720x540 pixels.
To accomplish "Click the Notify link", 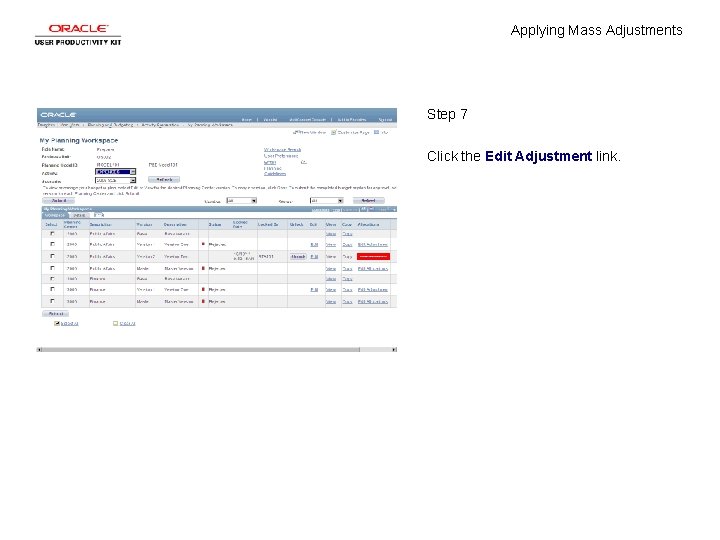I will 270,163.
